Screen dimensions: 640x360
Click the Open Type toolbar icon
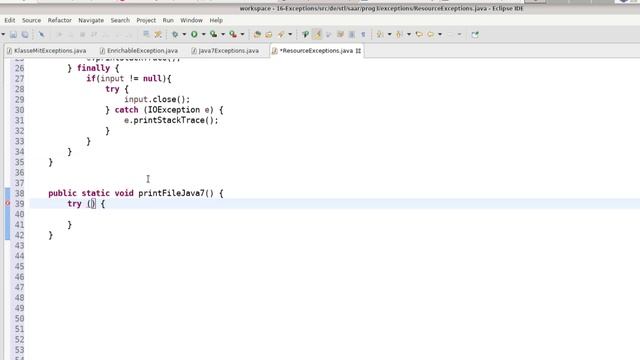(257, 35)
